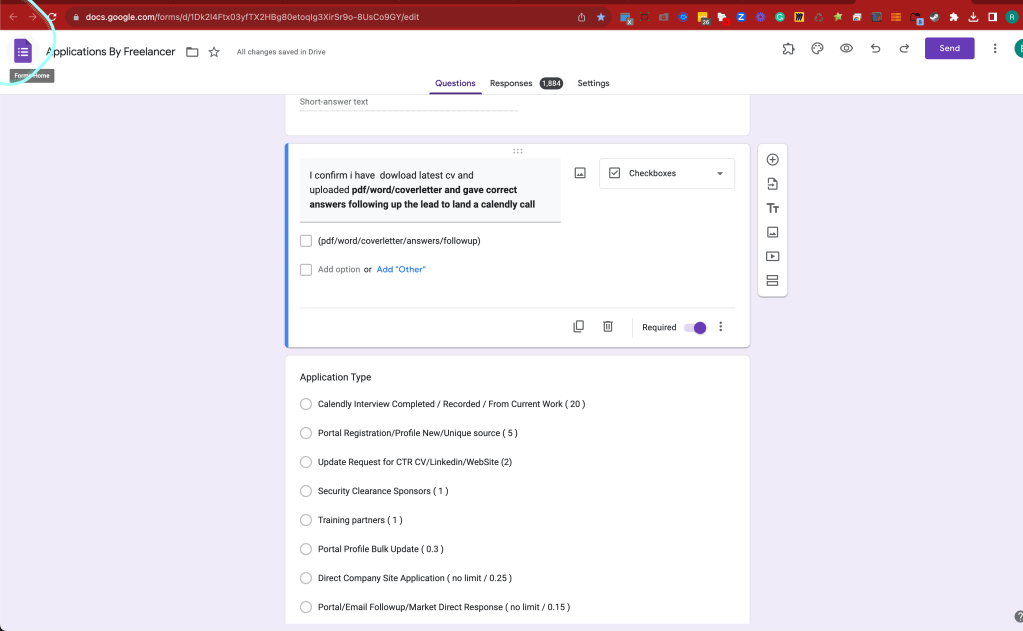The image size is (1023, 631).
Task: Open customize theme palette icon
Action: [x=817, y=48]
